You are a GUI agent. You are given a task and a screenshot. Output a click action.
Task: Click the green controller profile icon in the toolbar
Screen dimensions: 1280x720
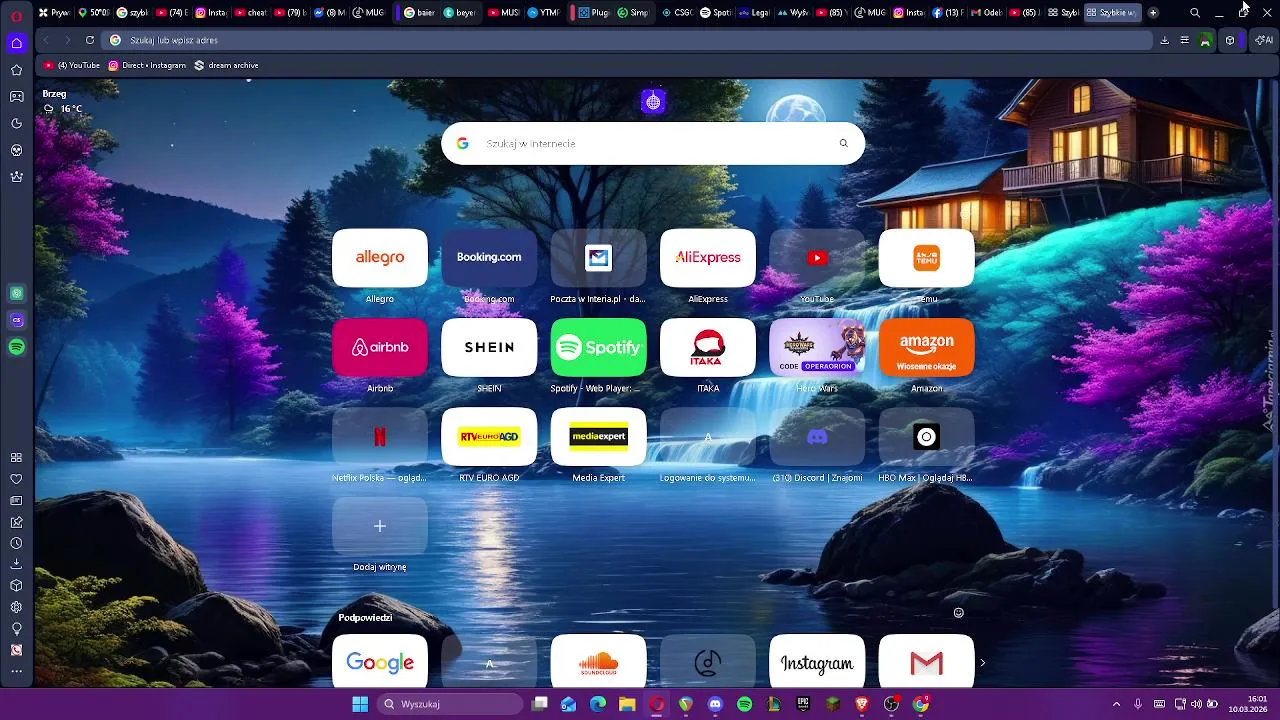pyautogui.click(x=1205, y=40)
